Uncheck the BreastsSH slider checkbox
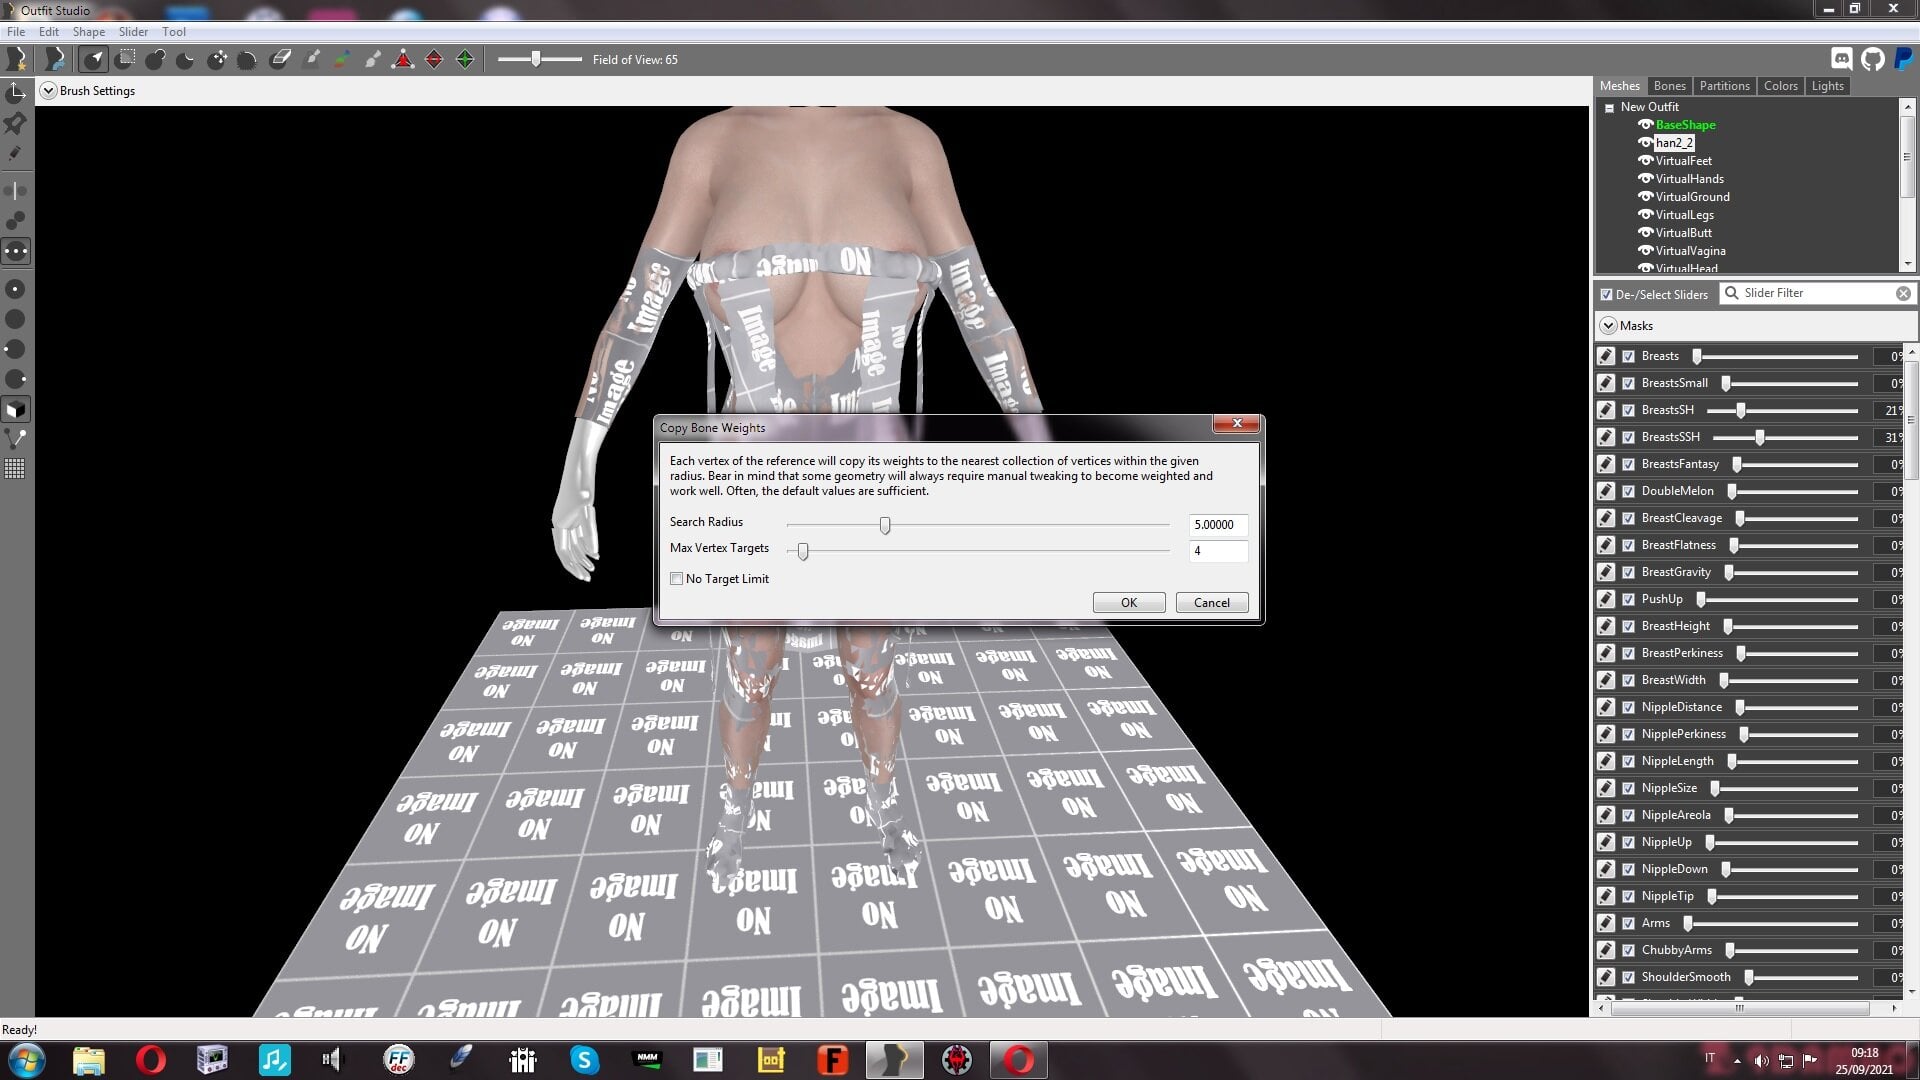 point(1628,411)
